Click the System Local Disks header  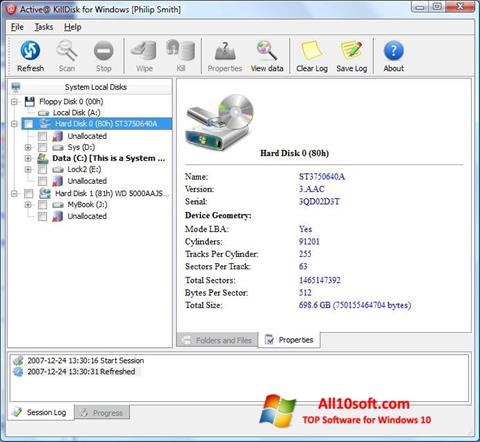(x=90, y=87)
